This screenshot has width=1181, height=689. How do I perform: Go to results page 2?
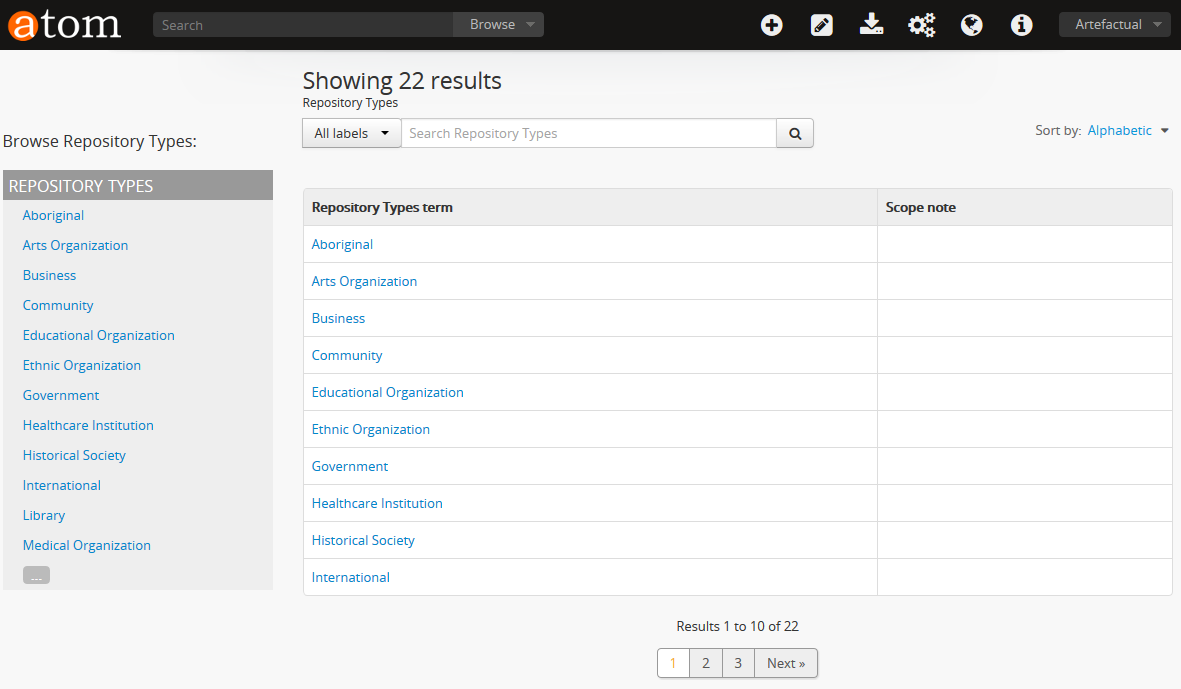coord(705,663)
